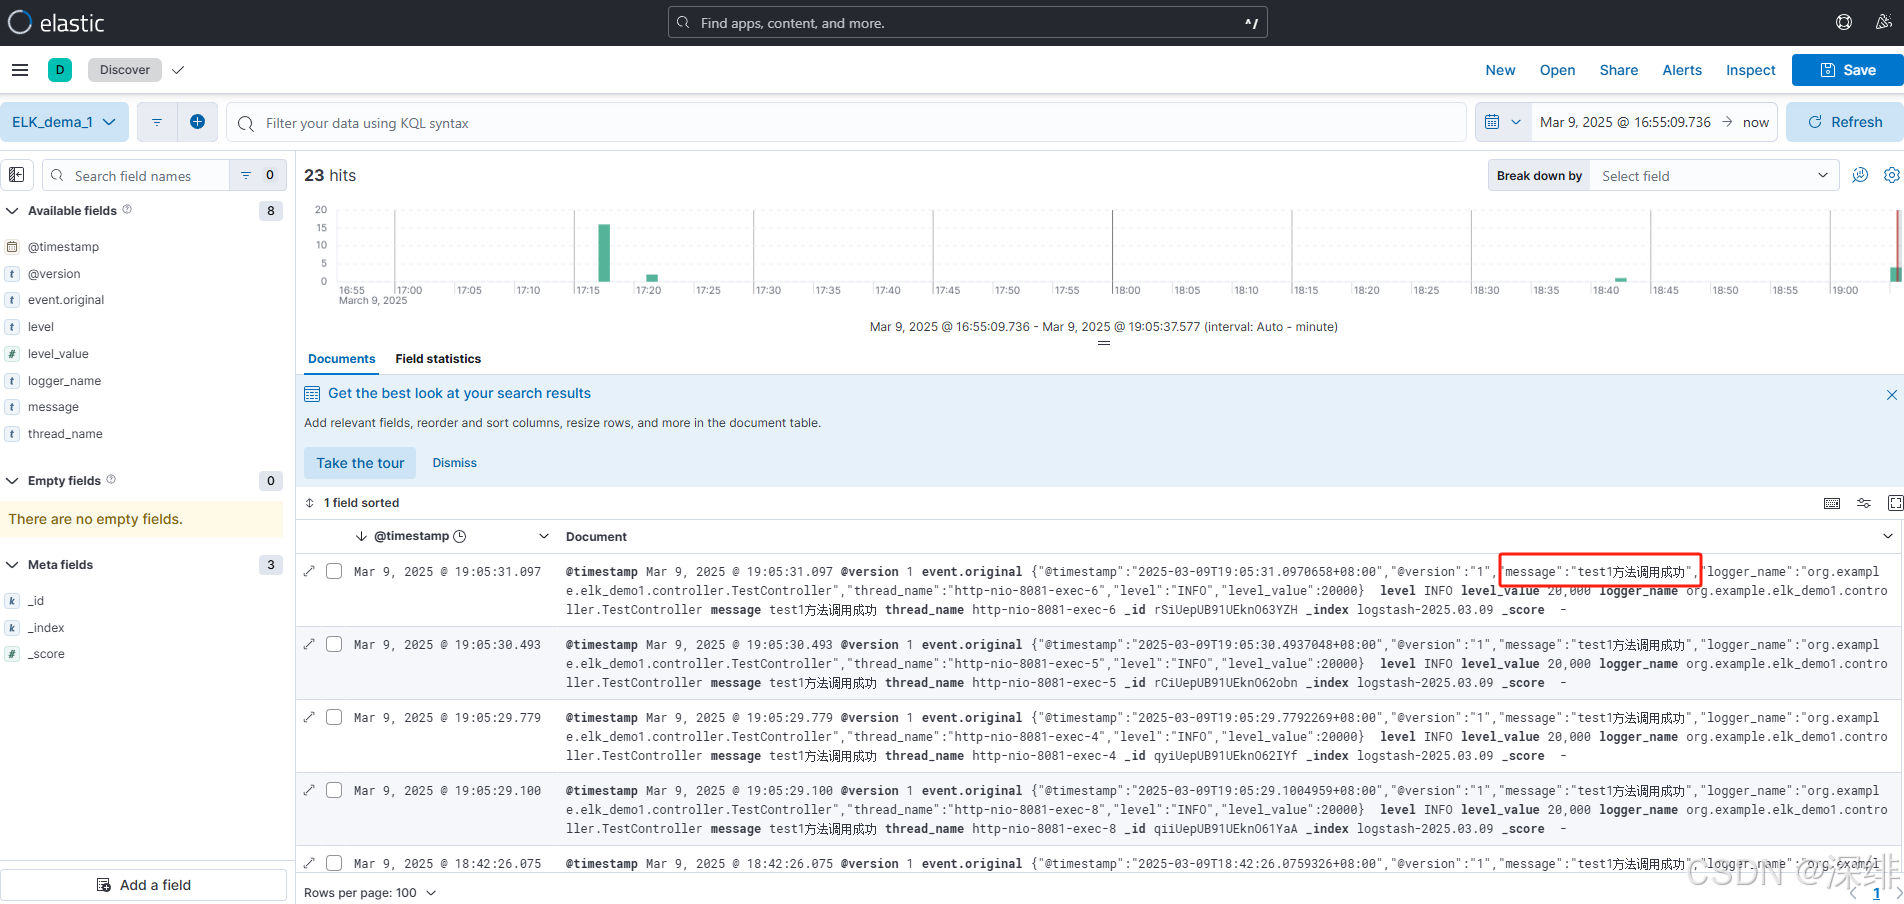
Task: Click the histogram lens edit icon
Action: (x=1860, y=175)
